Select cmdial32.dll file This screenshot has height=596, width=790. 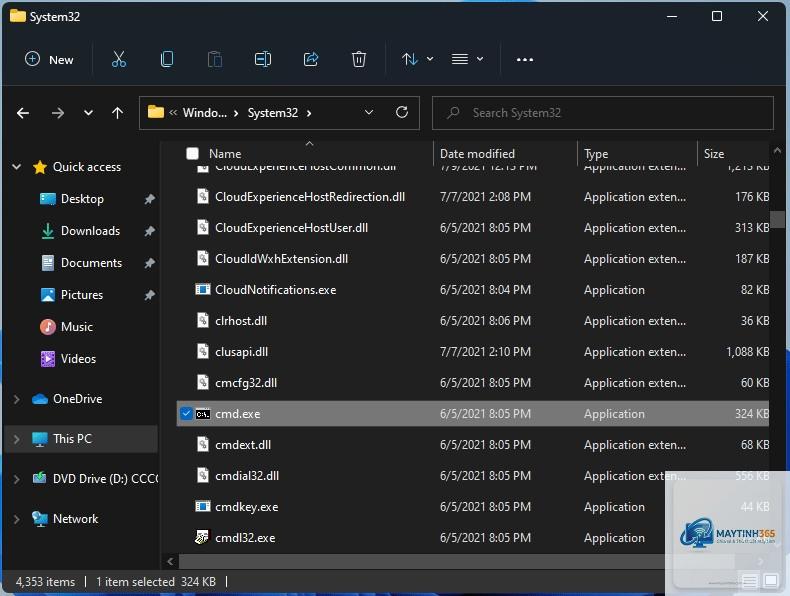247,476
